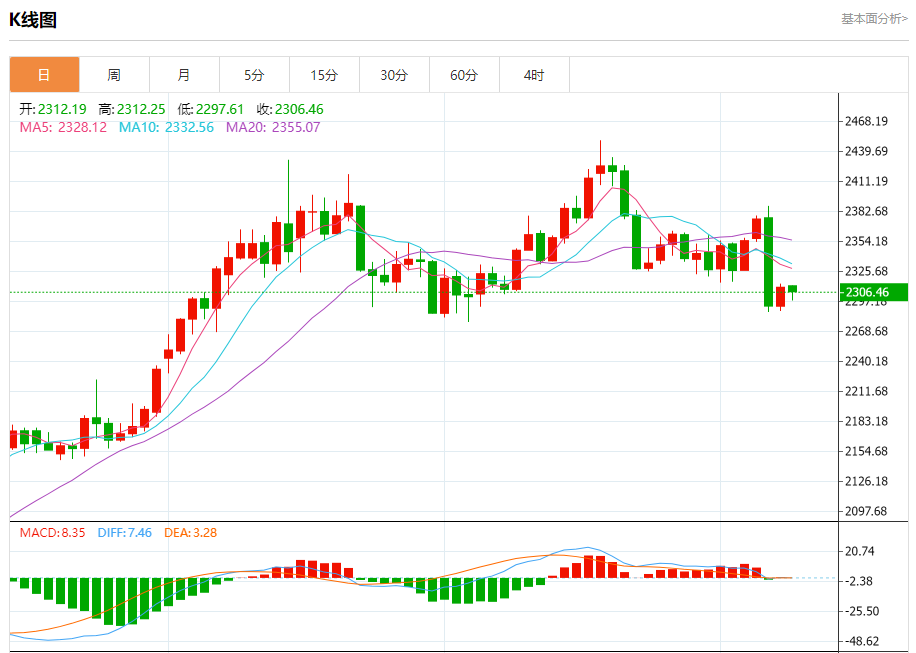
Task: Click the MACD:8.35 indicator label
Action: (53, 533)
